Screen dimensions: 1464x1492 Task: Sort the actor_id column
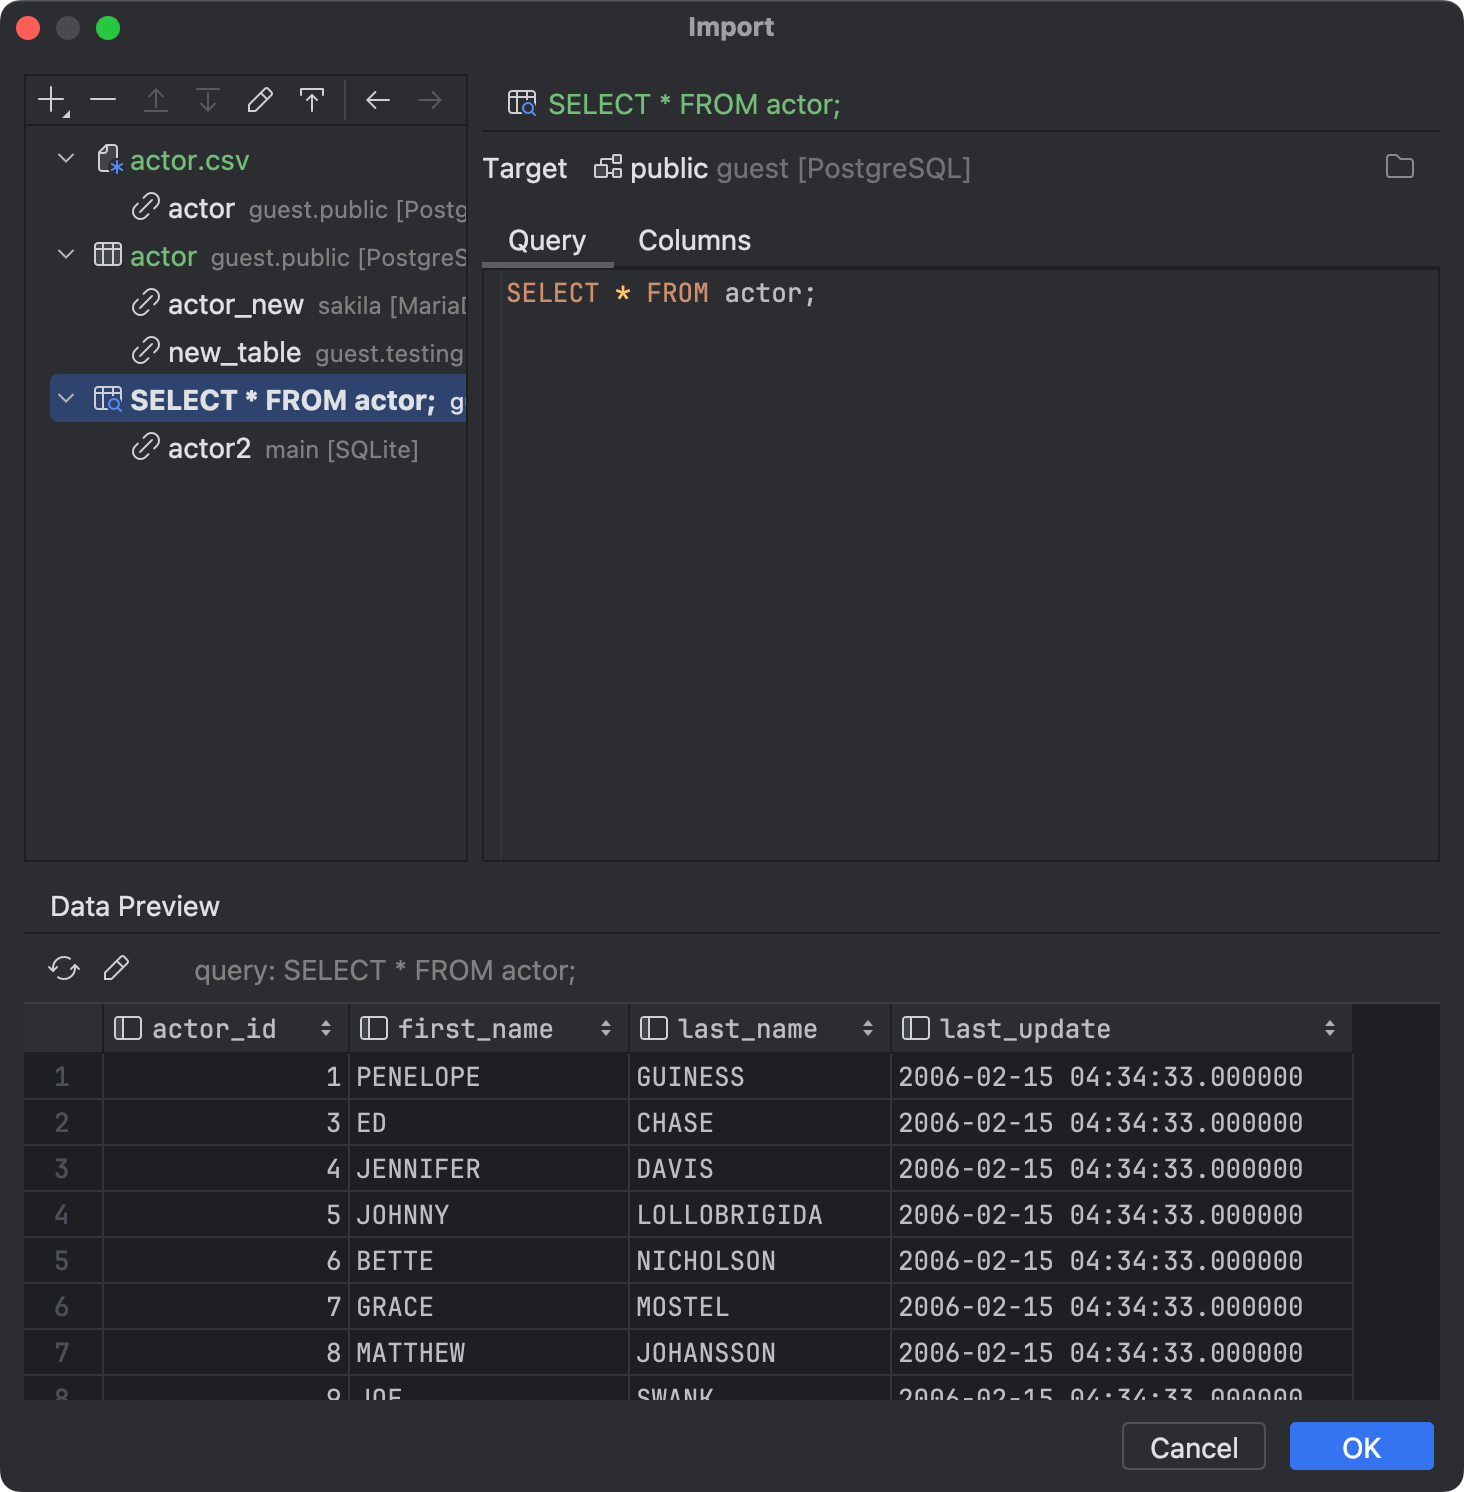click(x=326, y=1028)
